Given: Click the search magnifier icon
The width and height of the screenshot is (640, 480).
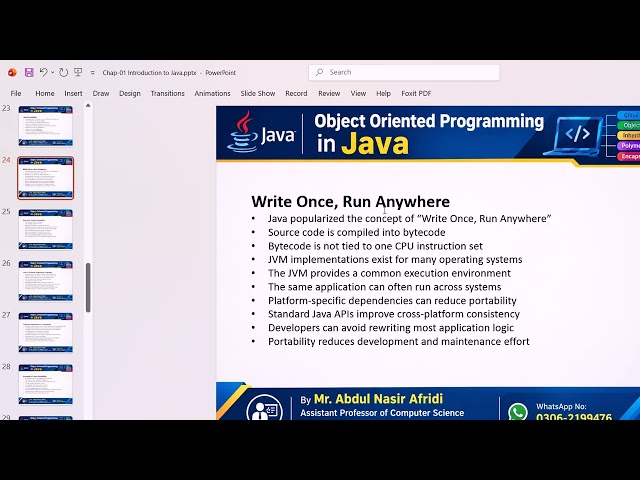Looking at the screenshot, I should 319,72.
